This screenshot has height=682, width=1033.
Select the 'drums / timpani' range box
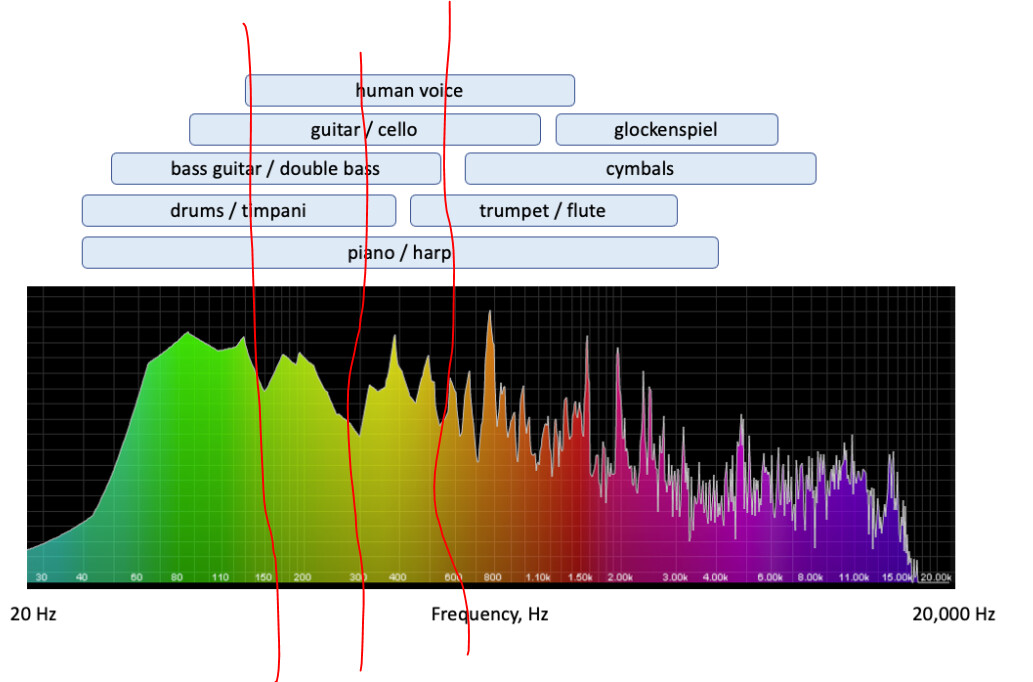(239, 211)
